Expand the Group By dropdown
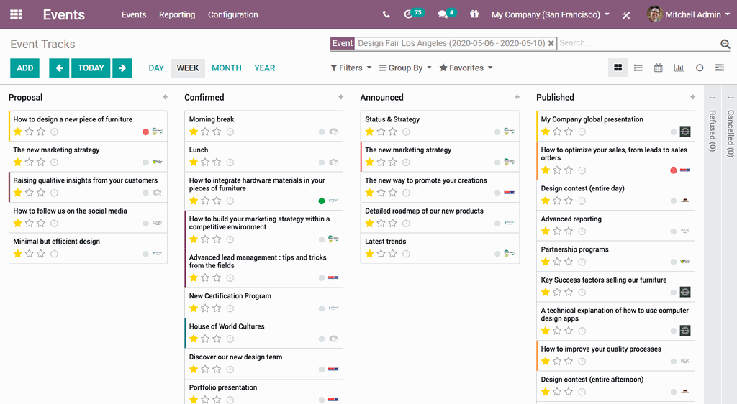 406,68
